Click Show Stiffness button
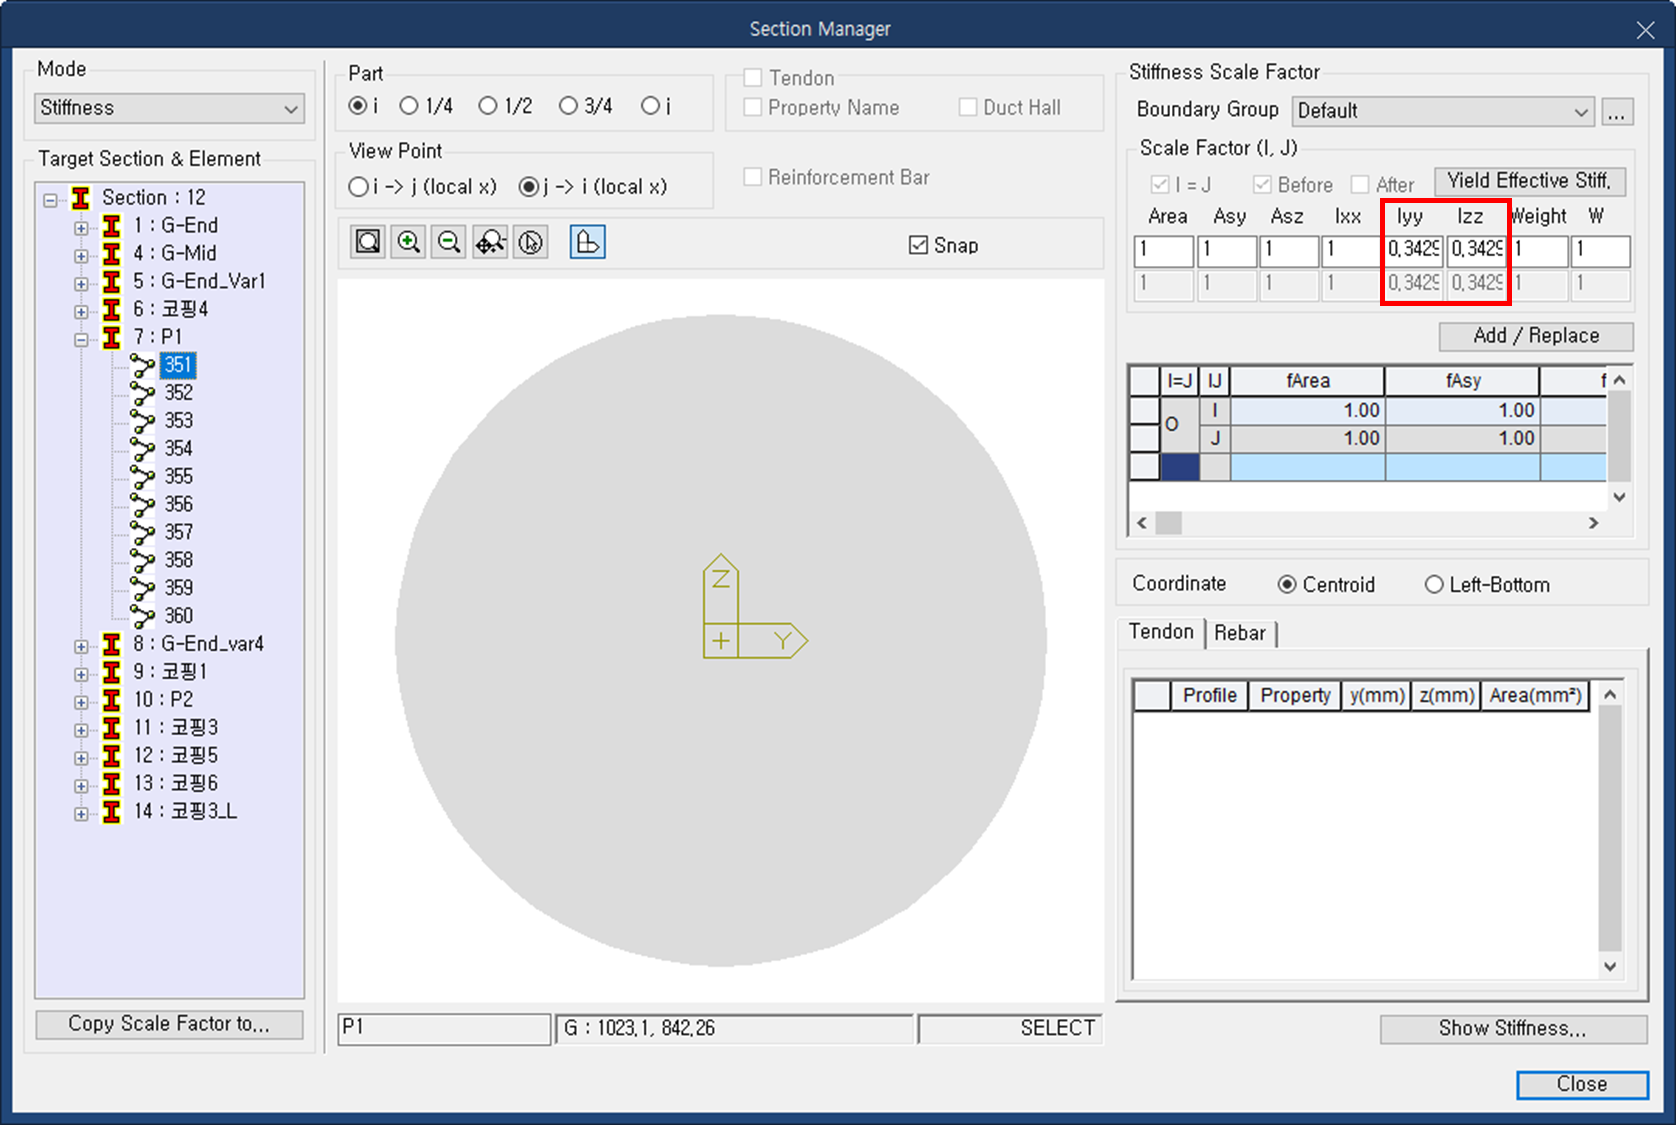The height and width of the screenshot is (1125, 1676). click(x=1513, y=1029)
